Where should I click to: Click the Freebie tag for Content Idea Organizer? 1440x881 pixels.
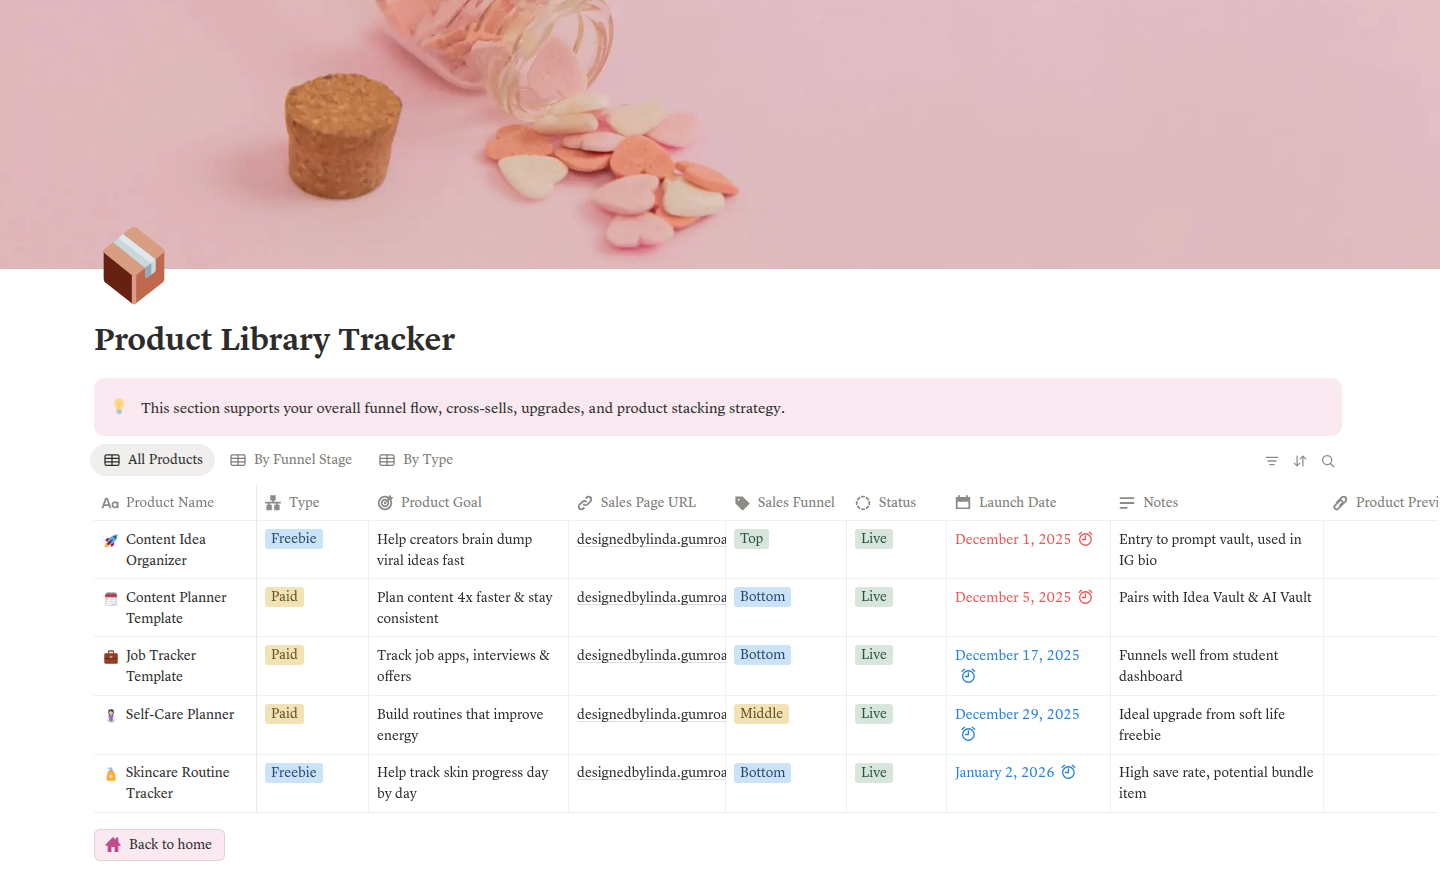(294, 539)
